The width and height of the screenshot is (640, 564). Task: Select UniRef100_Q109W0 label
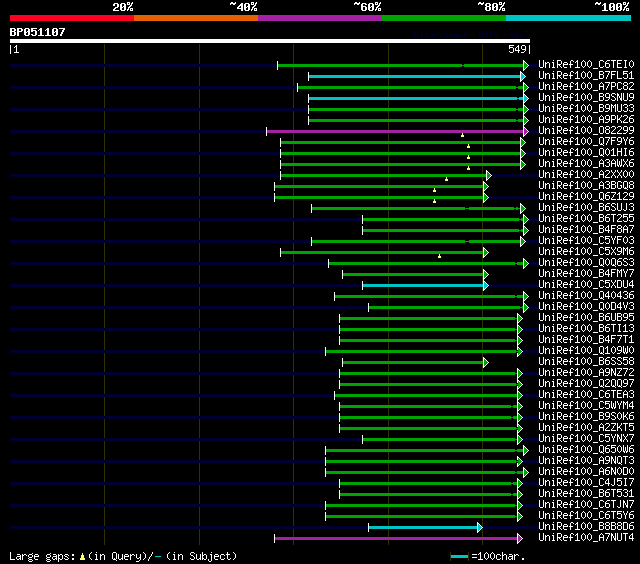point(586,351)
